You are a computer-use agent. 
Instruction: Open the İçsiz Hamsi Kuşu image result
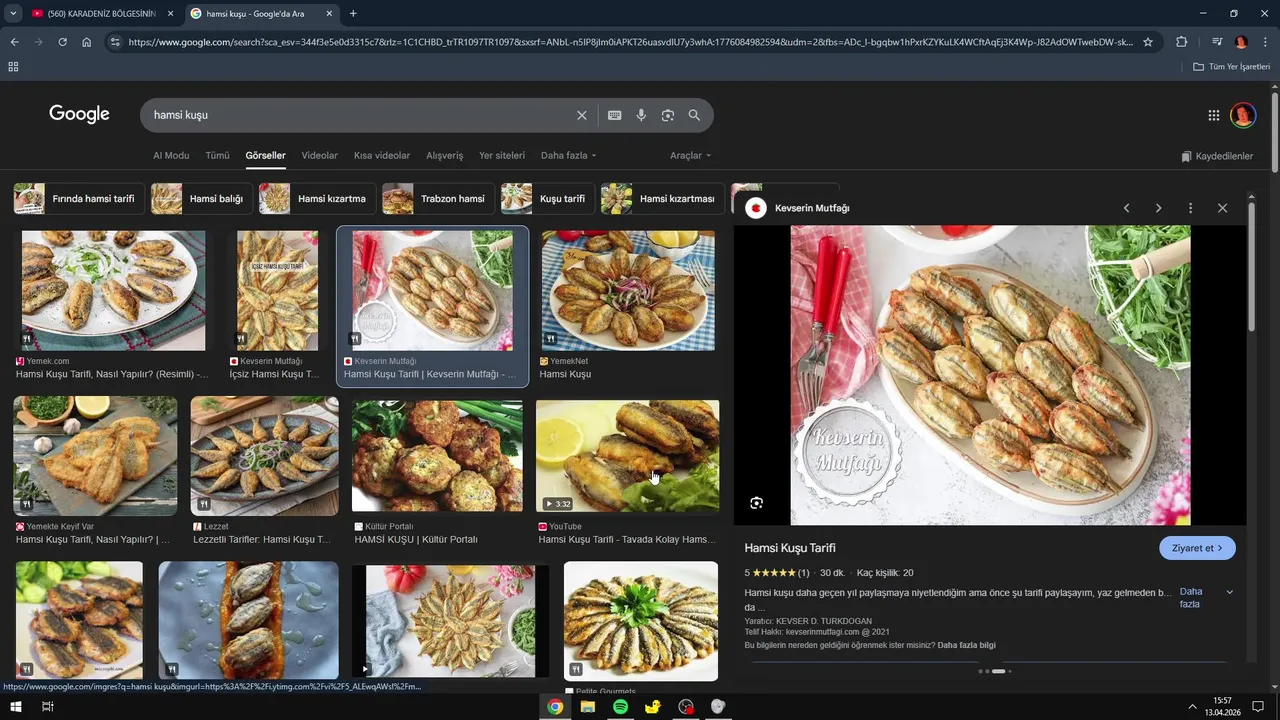[277, 291]
